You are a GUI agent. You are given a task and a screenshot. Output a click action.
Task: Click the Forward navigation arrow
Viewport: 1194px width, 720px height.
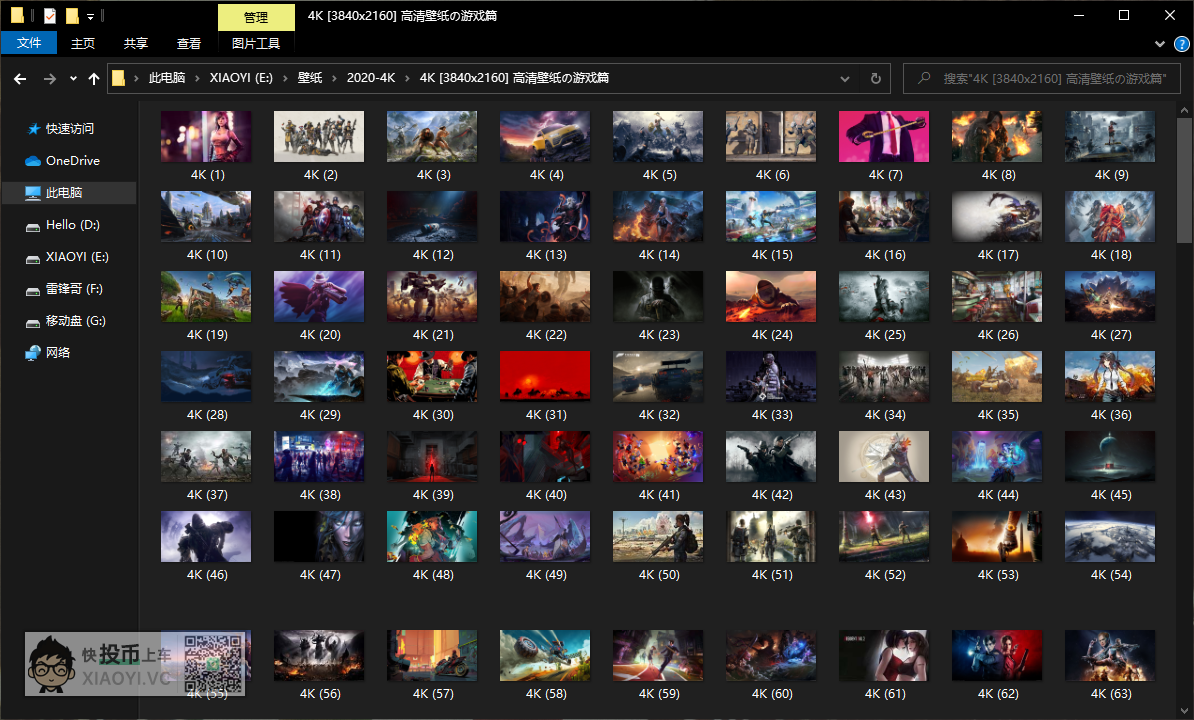[49, 78]
